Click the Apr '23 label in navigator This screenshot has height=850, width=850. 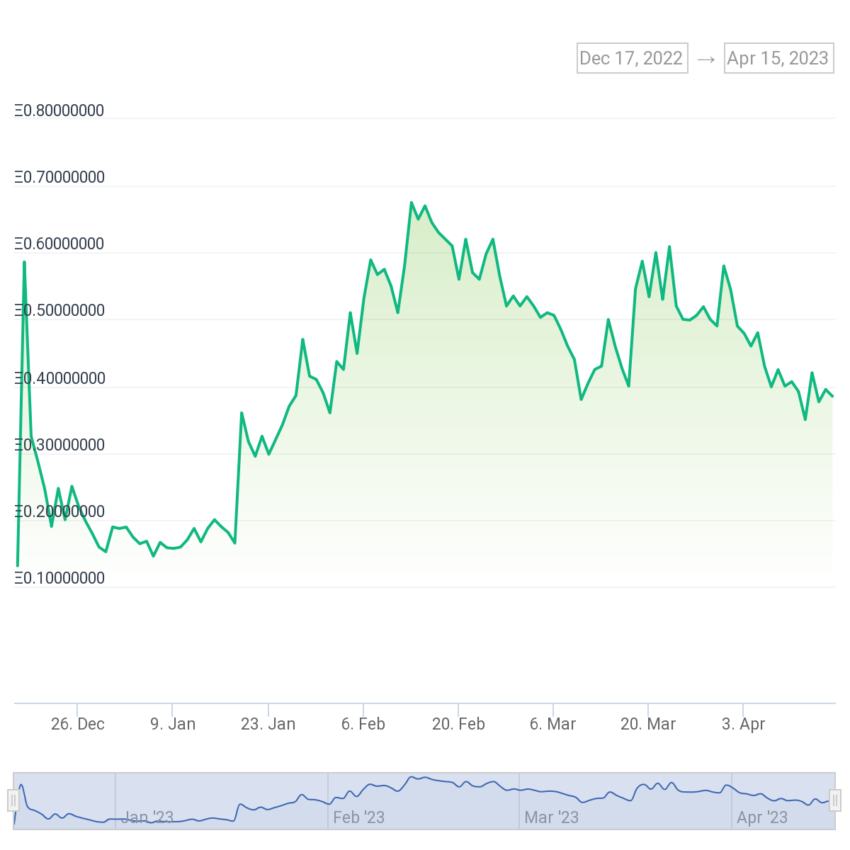(x=762, y=817)
